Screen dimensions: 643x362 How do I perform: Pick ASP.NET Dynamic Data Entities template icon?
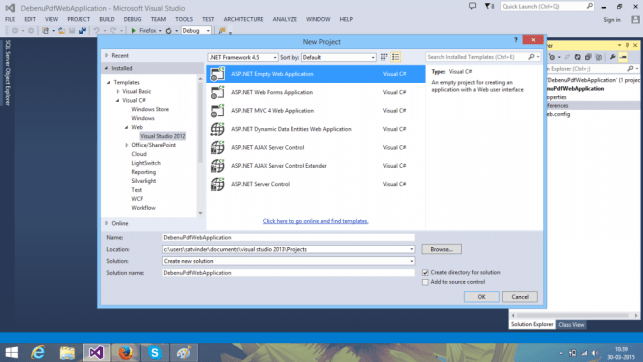(x=218, y=129)
